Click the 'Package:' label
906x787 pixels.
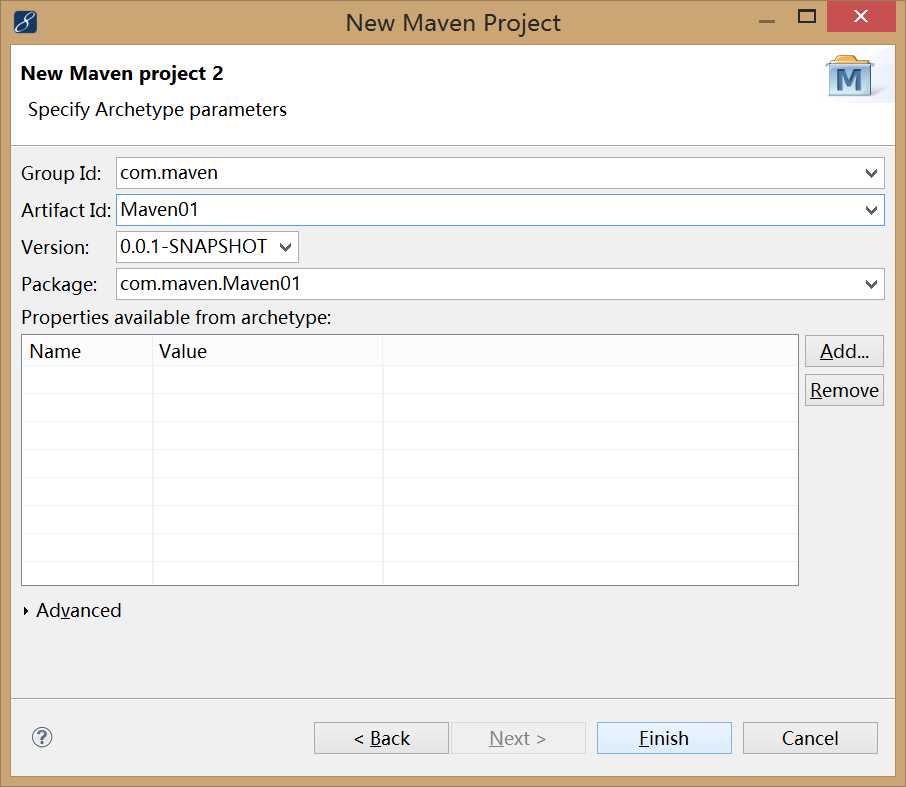click(x=60, y=284)
